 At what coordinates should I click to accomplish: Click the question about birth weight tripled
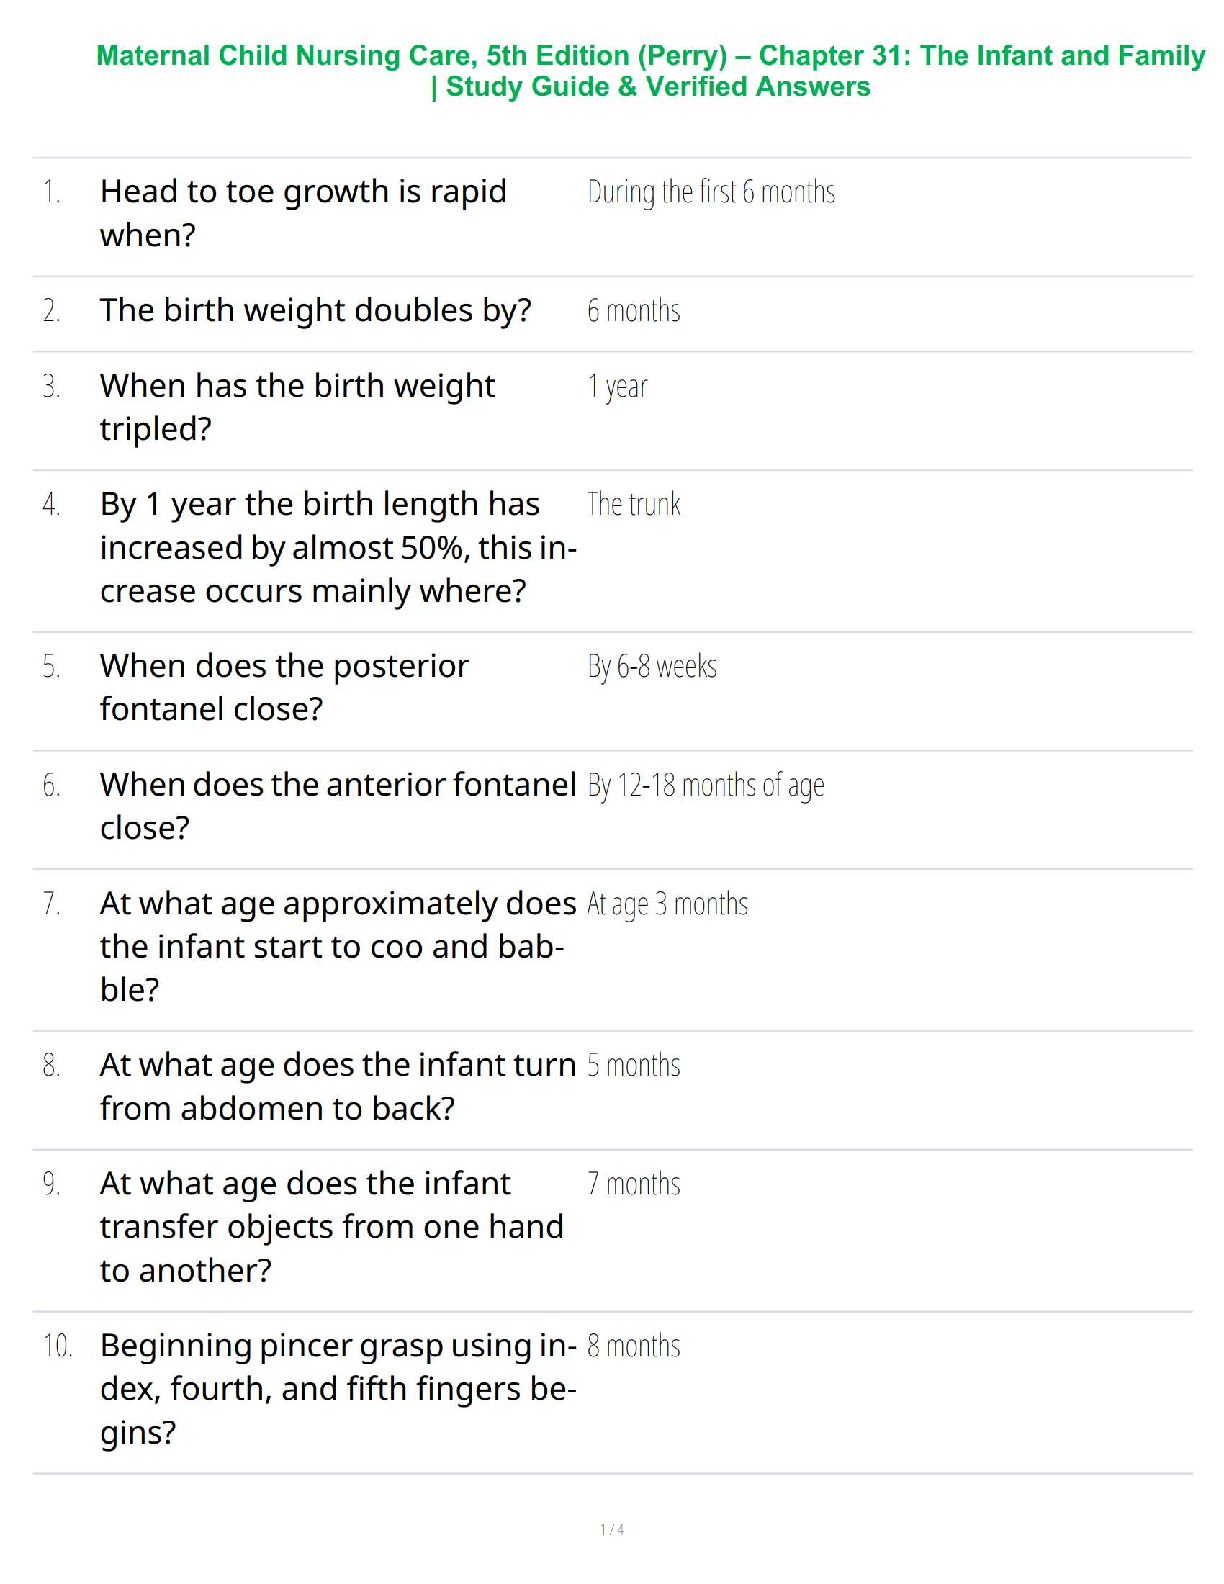[x=297, y=406]
